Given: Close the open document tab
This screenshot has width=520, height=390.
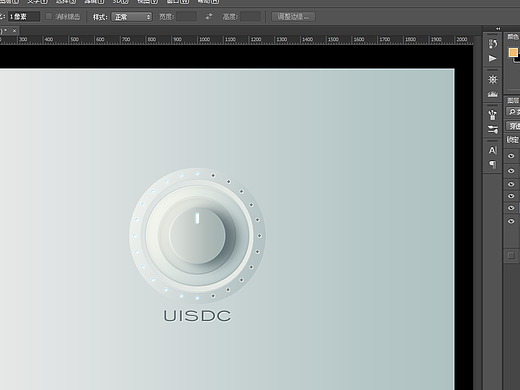Looking at the screenshot, I should click(14, 31).
